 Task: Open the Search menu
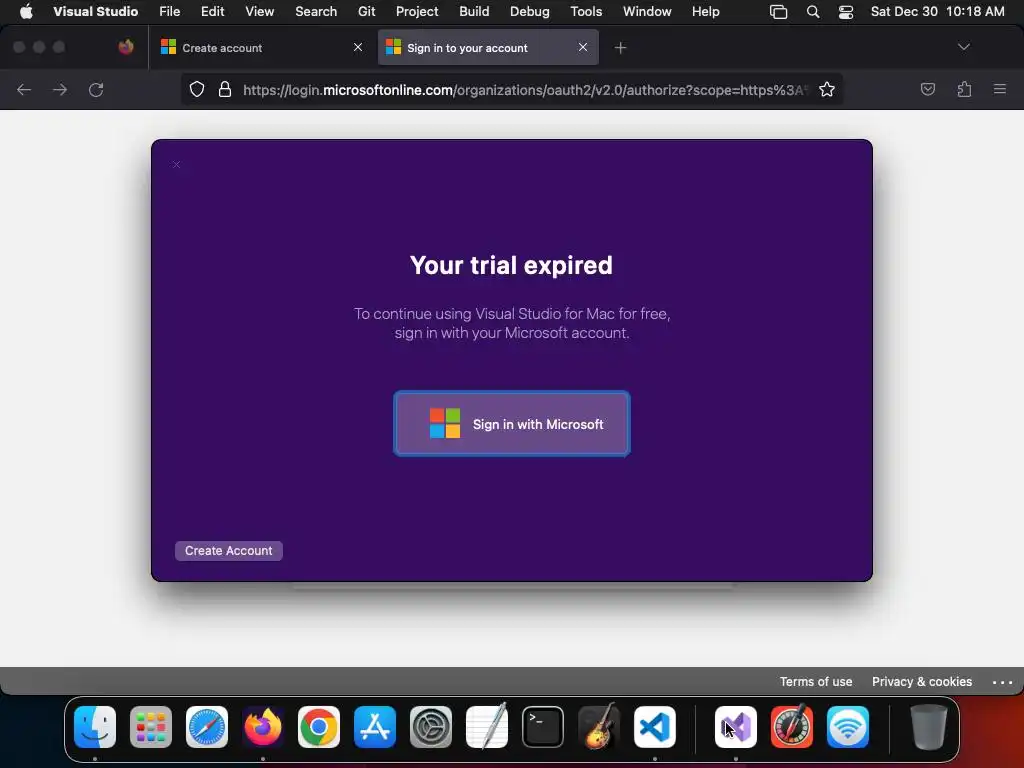[316, 11]
